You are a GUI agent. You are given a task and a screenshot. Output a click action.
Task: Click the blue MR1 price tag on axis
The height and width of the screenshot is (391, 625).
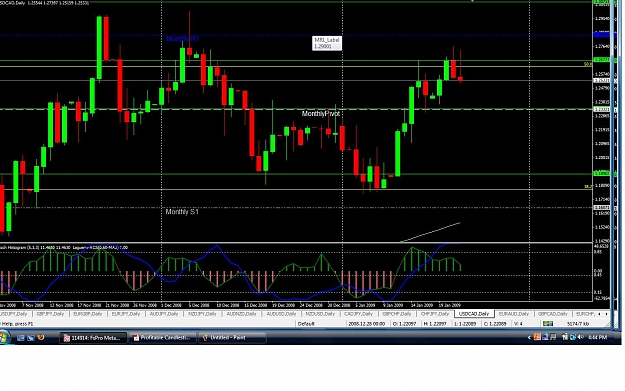pyautogui.click(x=601, y=35)
